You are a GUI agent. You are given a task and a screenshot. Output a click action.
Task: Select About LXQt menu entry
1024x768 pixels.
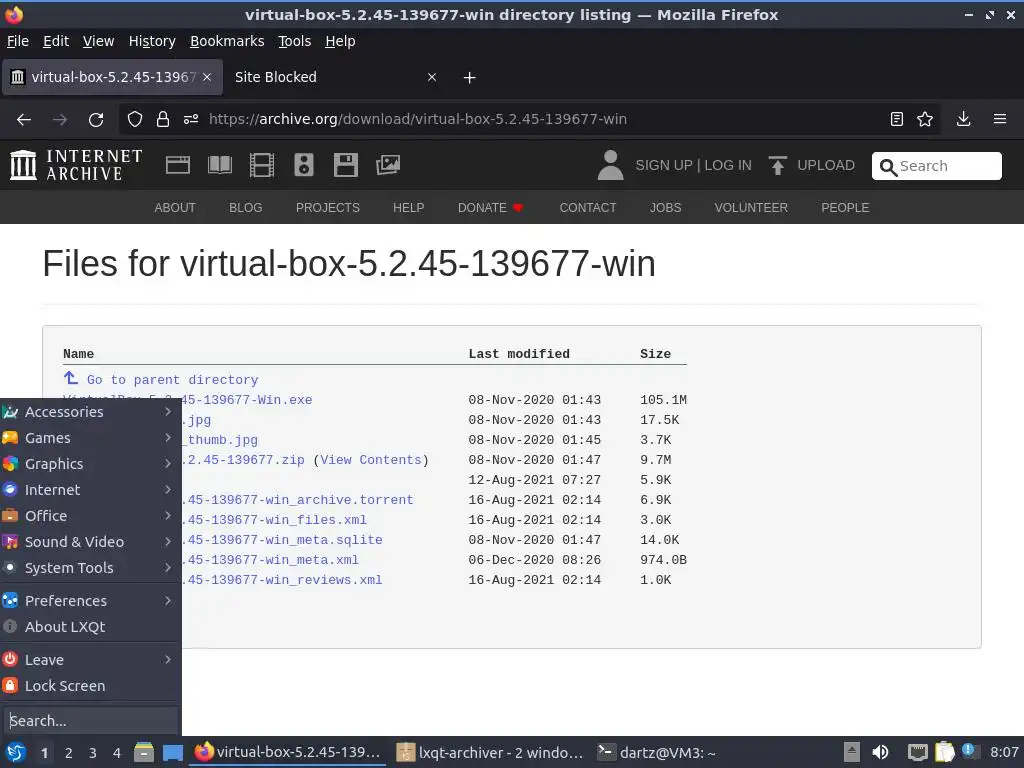pos(91,627)
